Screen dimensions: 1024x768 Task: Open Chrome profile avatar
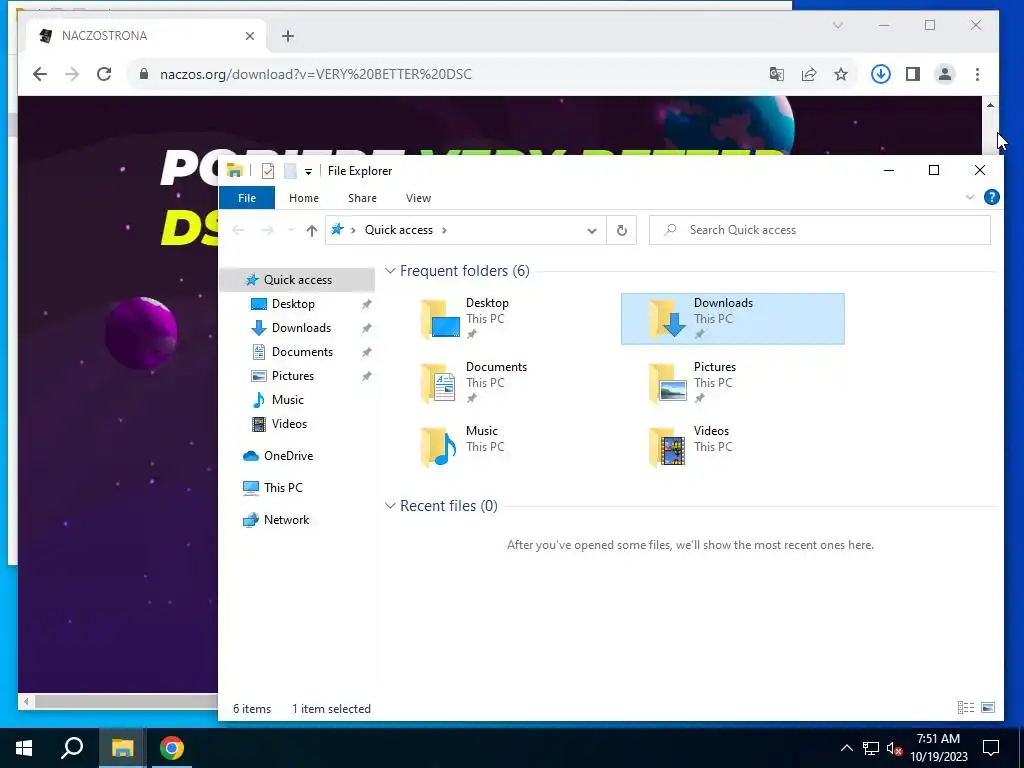click(945, 74)
